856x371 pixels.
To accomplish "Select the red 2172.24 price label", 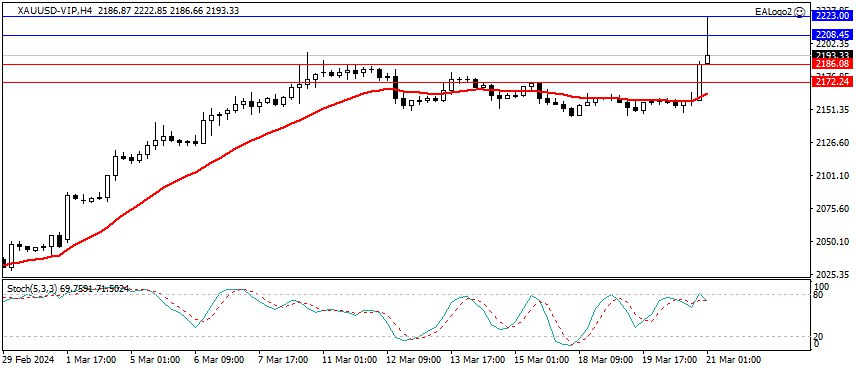I will click(x=833, y=82).
